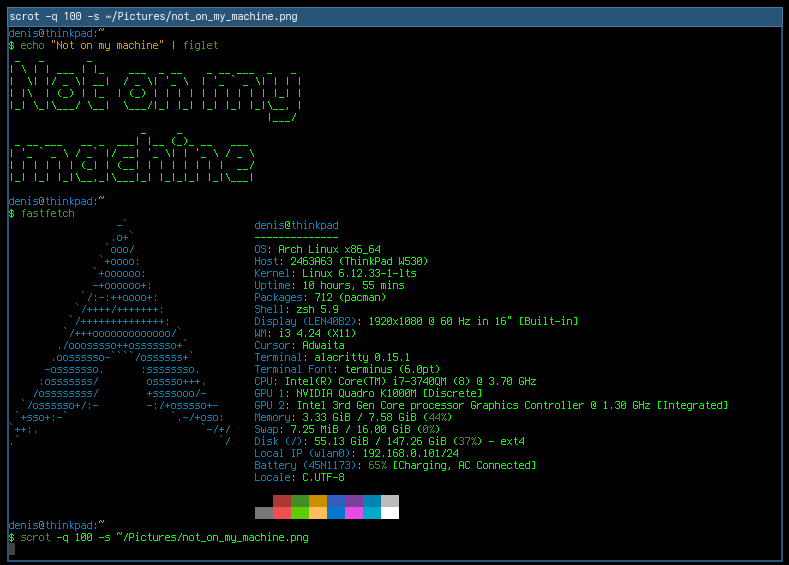
Task: Click the fastfetch header "denis@thinkpad" above dashes
Action: pos(296,225)
